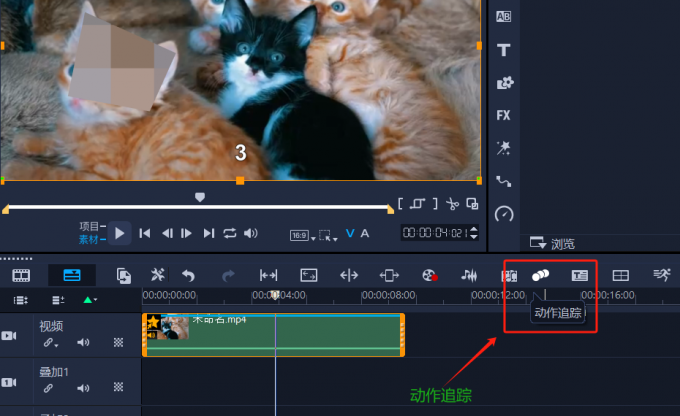Click the toolbar icon left of the Motion Tracking dots
The image size is (680, 416).
pos(510,275)
